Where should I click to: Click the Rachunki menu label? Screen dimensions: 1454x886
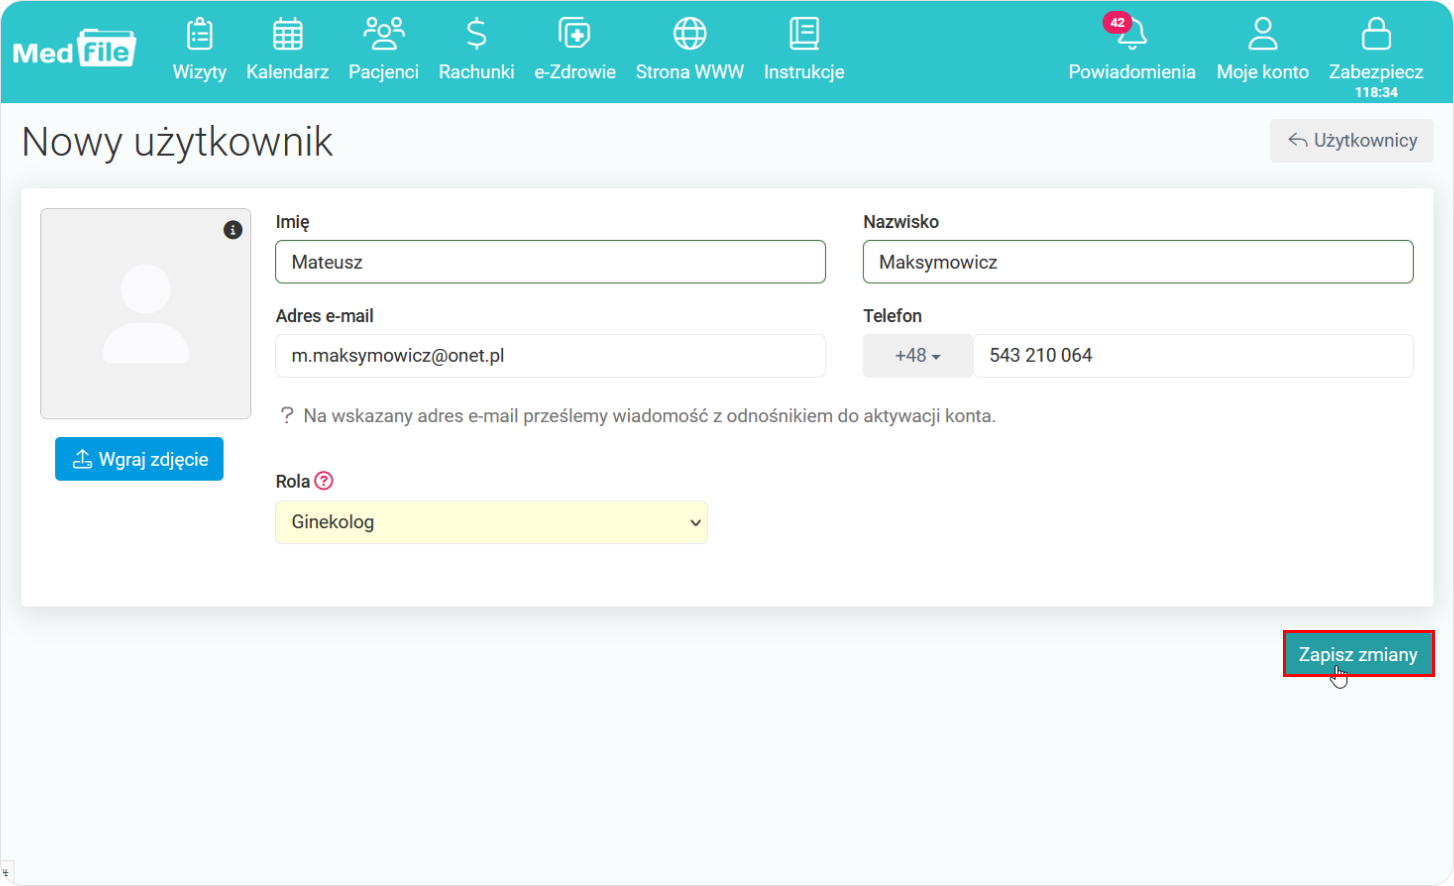(x=477, y=72)
